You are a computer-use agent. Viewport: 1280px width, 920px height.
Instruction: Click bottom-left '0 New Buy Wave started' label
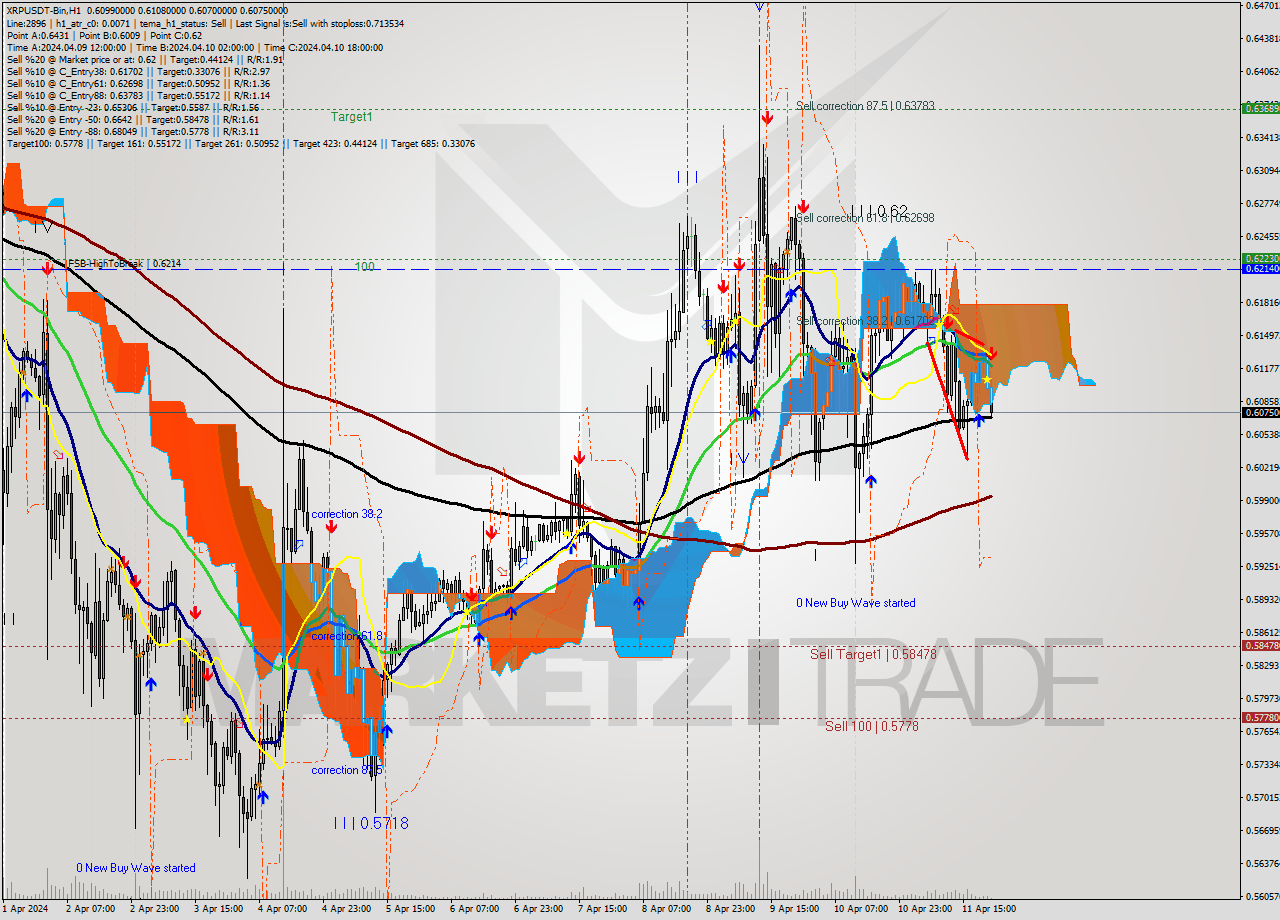tap(136, 868)
